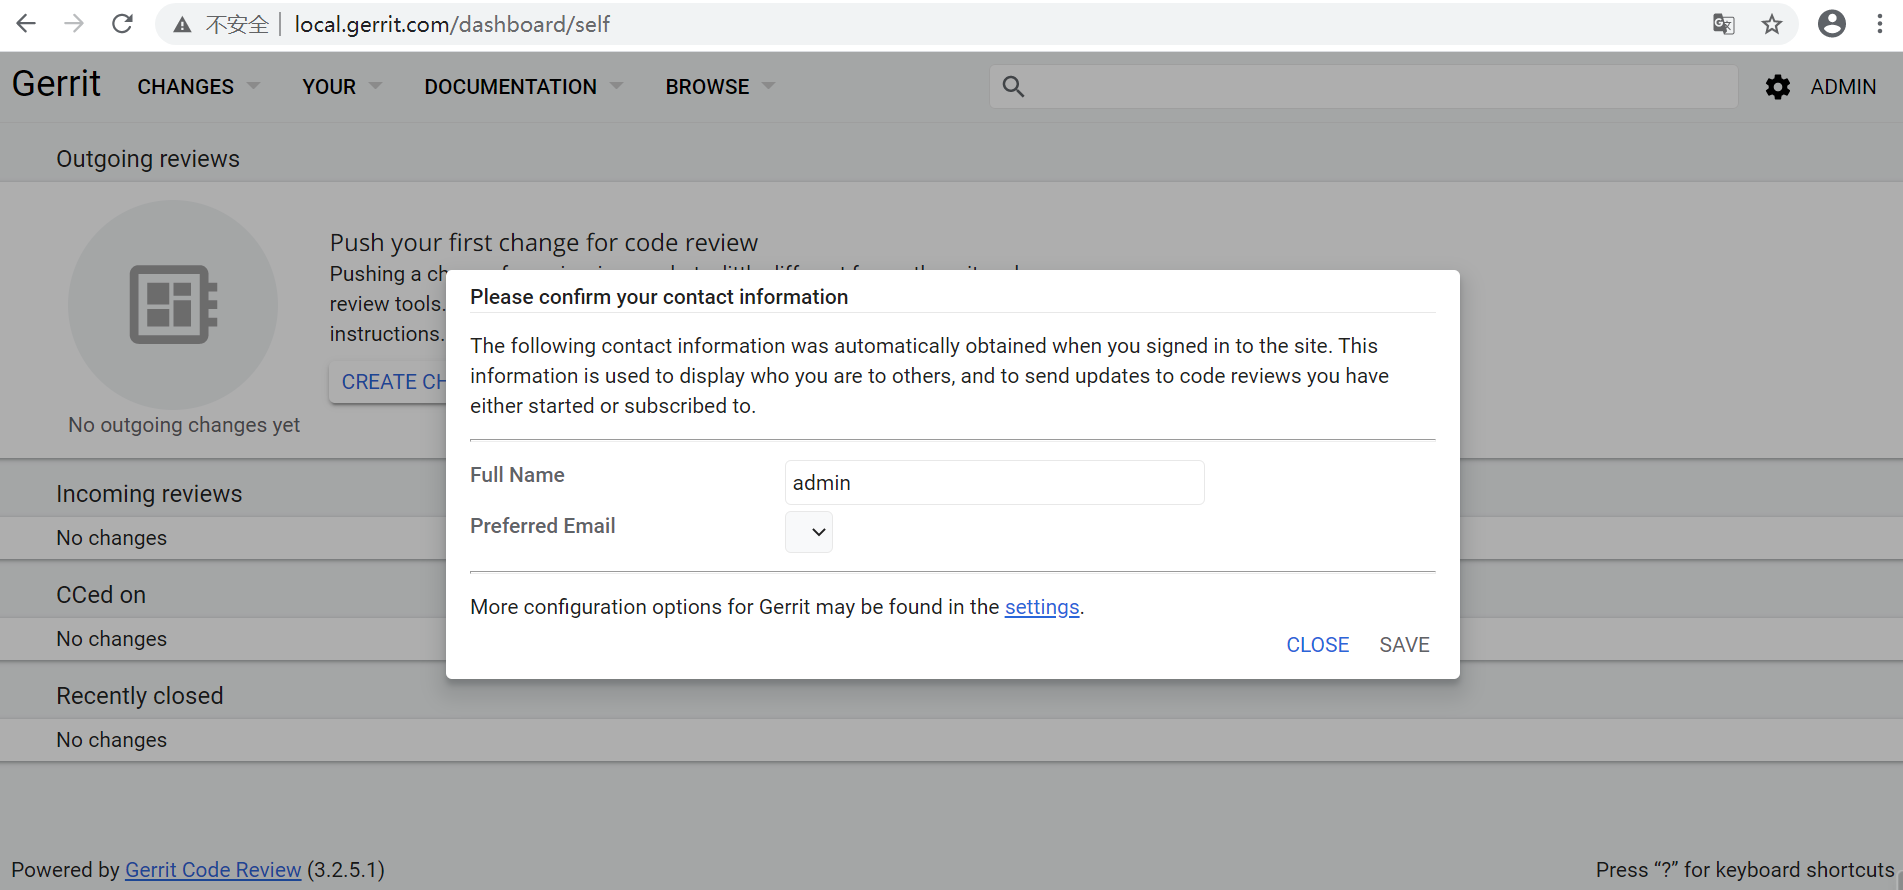Open the Gerrit Code Review footer link
Viewport: 1903px width, 890px height.
(213, 870)
